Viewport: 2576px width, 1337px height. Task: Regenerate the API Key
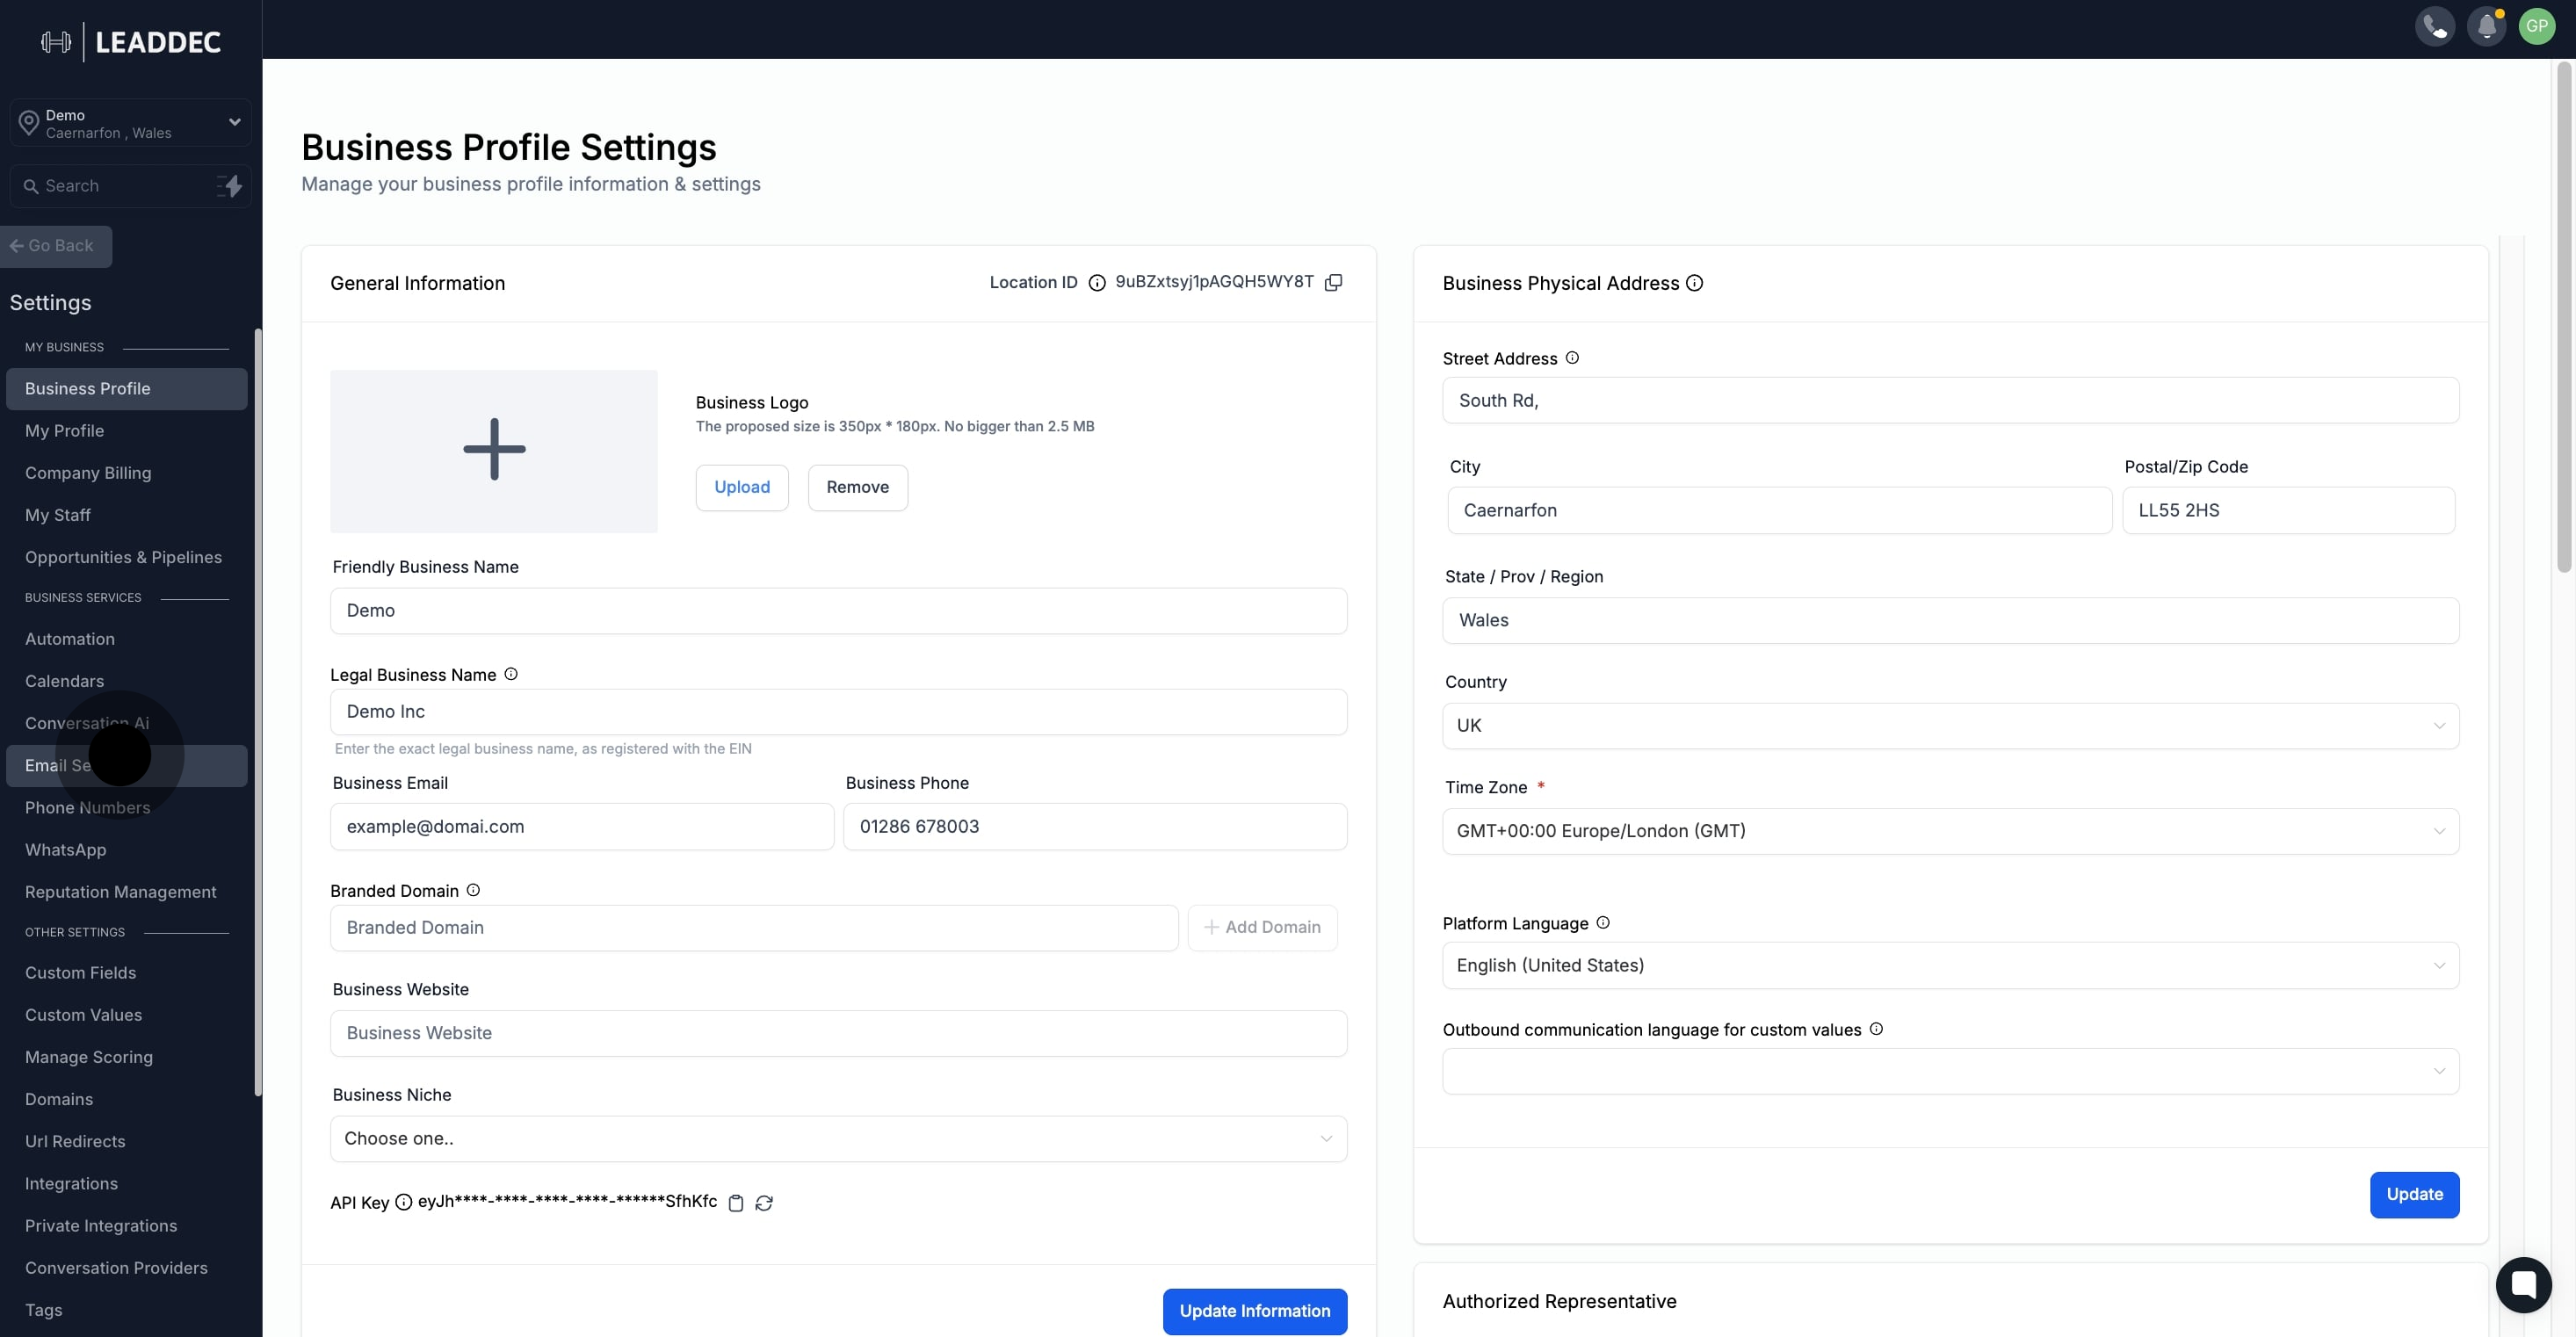coord(764,1203)
